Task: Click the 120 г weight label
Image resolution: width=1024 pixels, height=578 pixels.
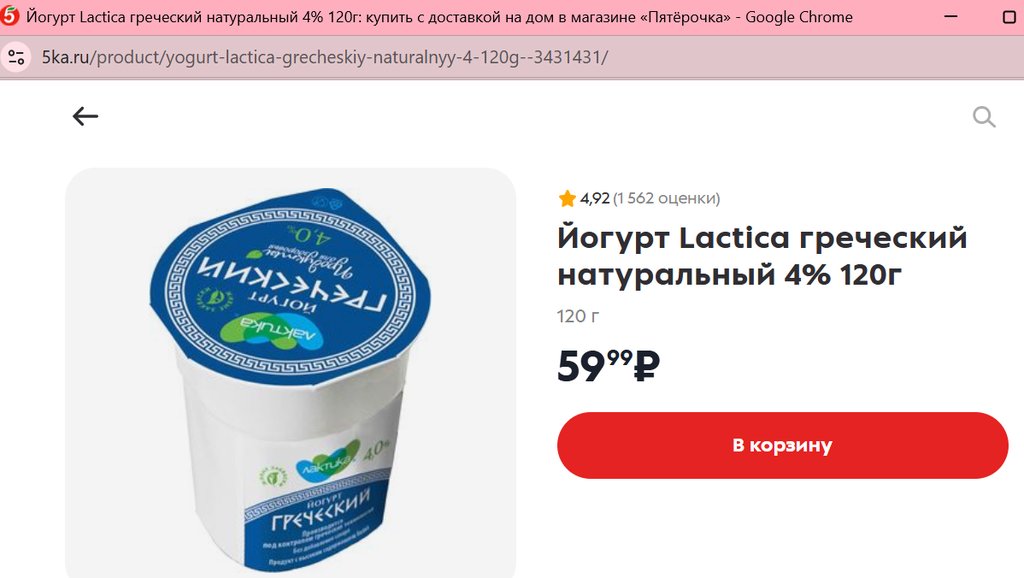Action: 578,316
